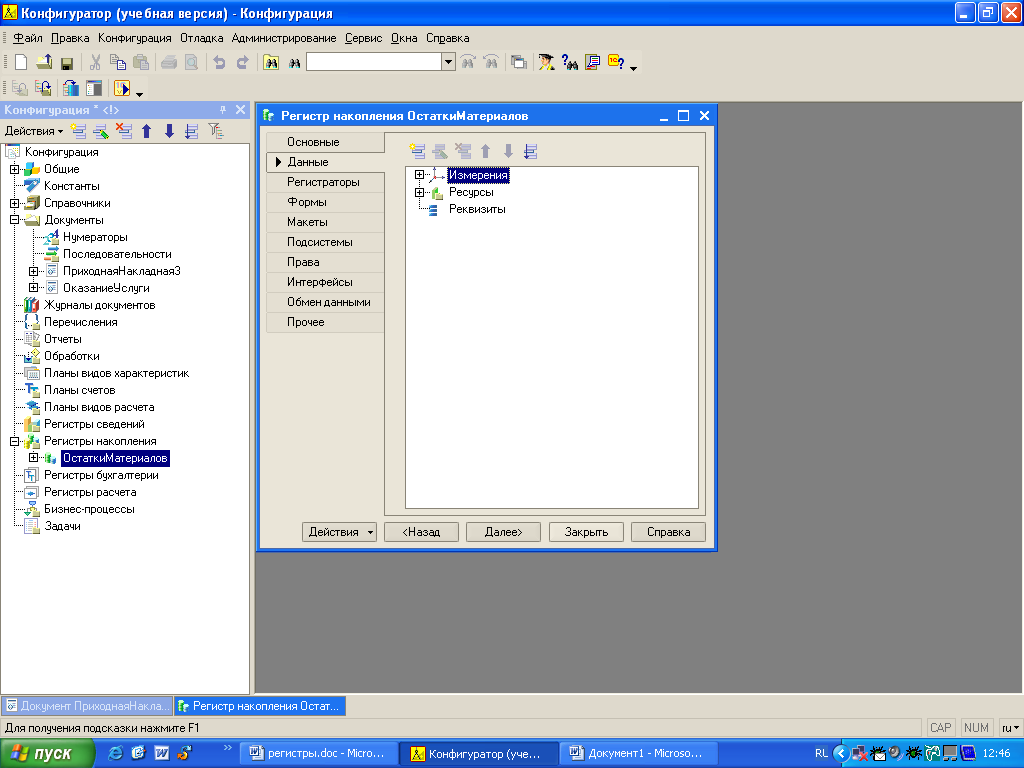This screenshot has height=768, width=1024.
Task: Expand the ОстаткиМатериалов register node
Action: click(33, 458)
